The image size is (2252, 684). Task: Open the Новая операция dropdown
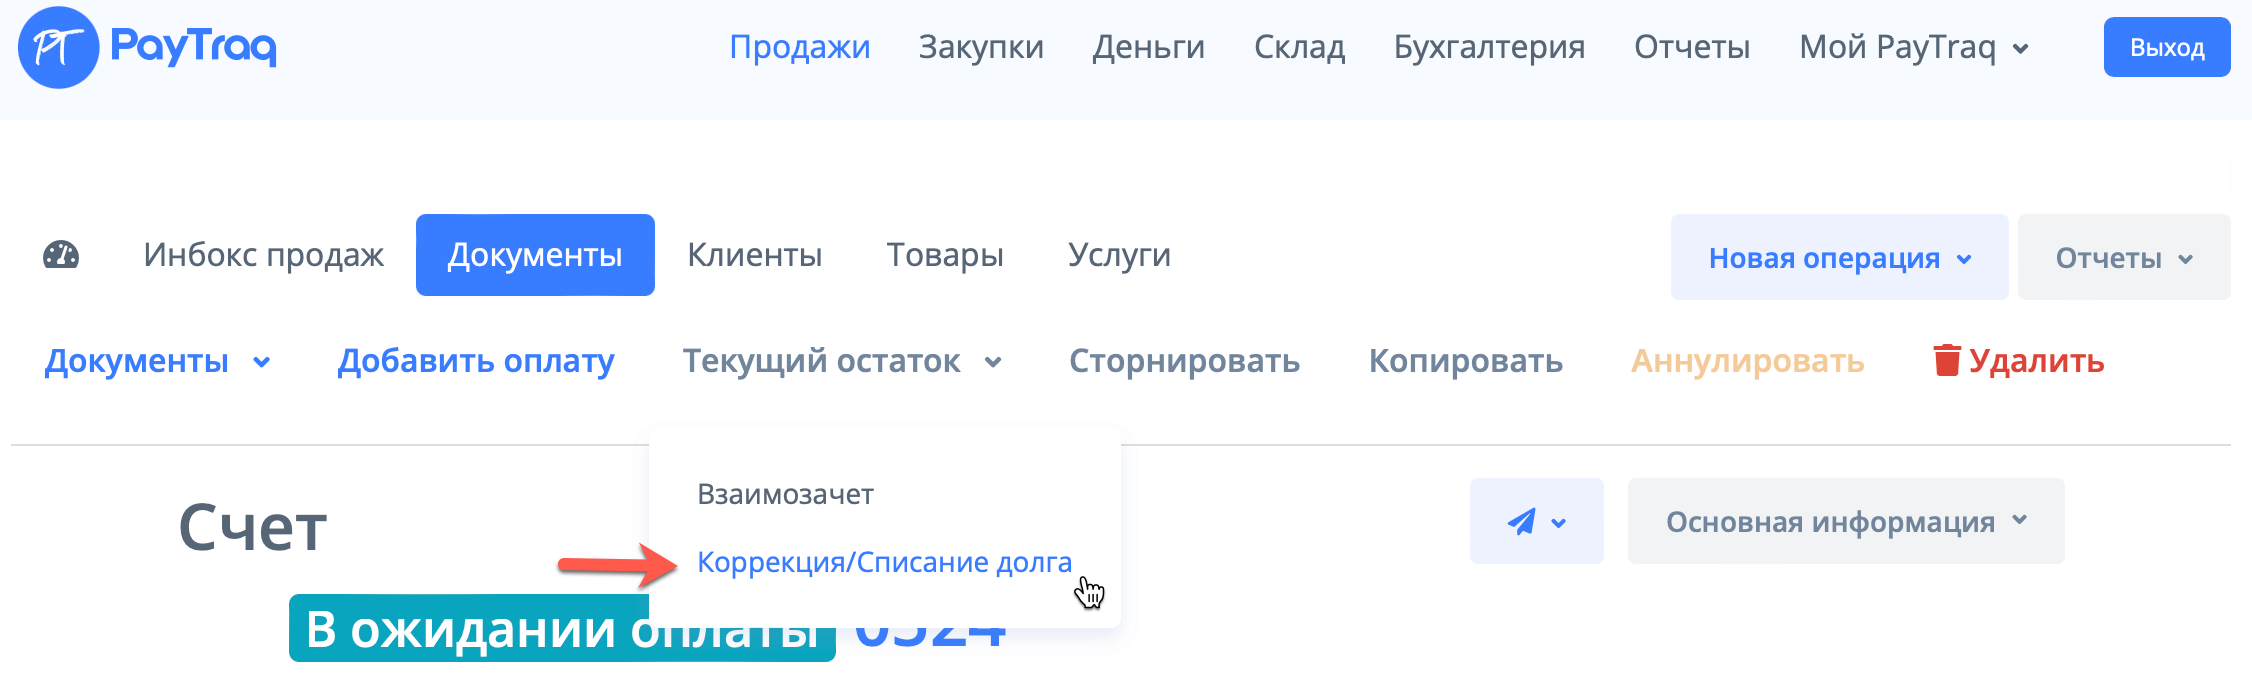tap(1838, 257)
